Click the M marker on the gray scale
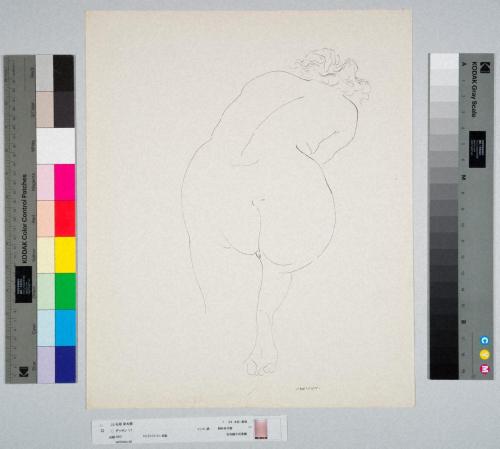 point(463,177)
